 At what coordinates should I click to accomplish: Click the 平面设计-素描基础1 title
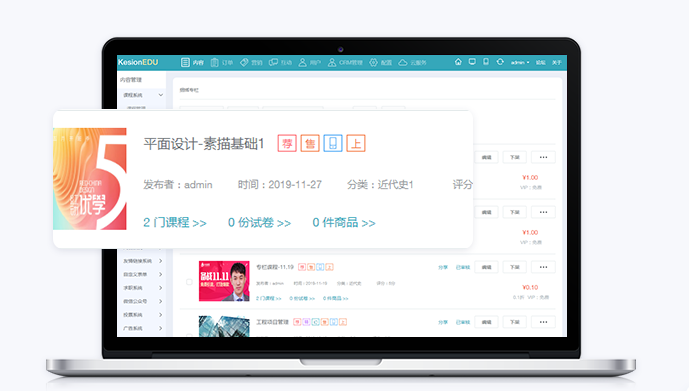[x=203, y=144]
